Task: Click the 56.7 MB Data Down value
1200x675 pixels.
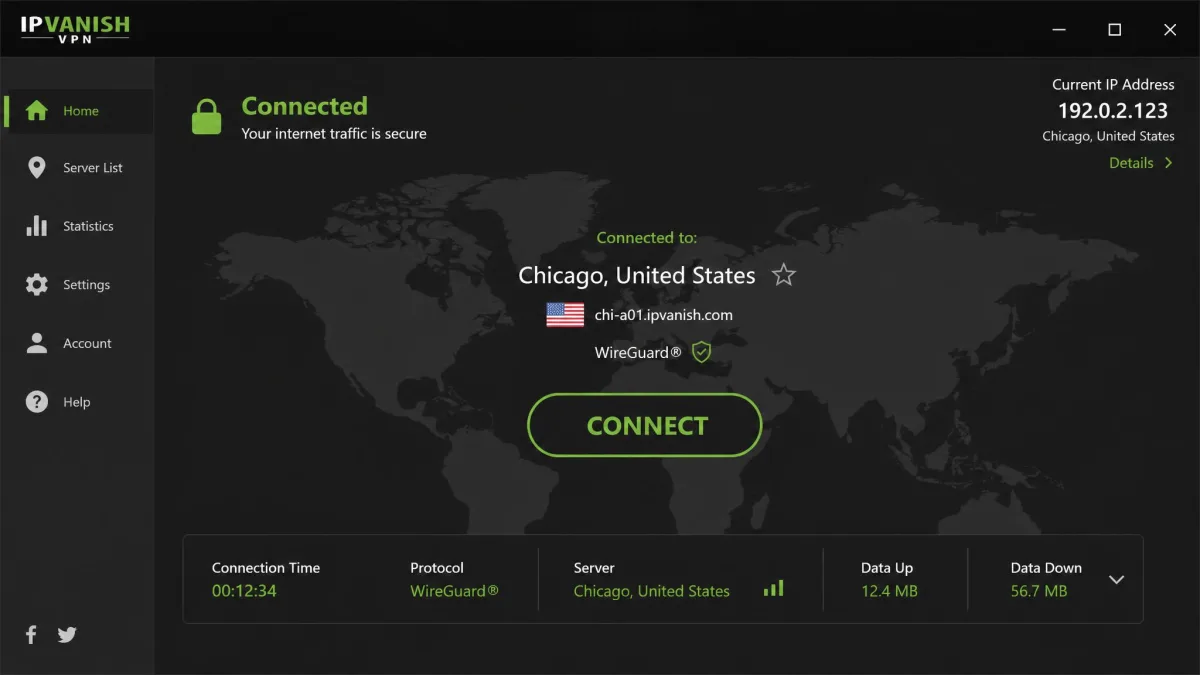Action: [1039, 591]
